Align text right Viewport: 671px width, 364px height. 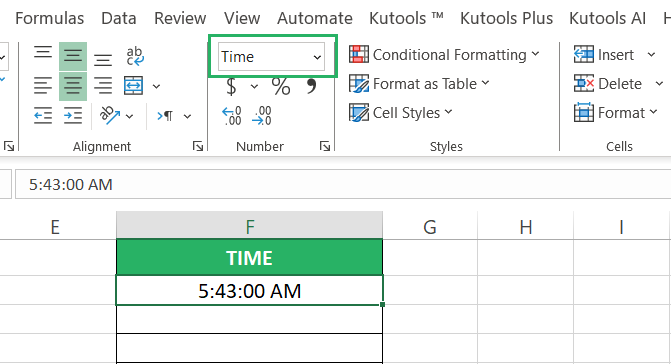tap(103, 86)
